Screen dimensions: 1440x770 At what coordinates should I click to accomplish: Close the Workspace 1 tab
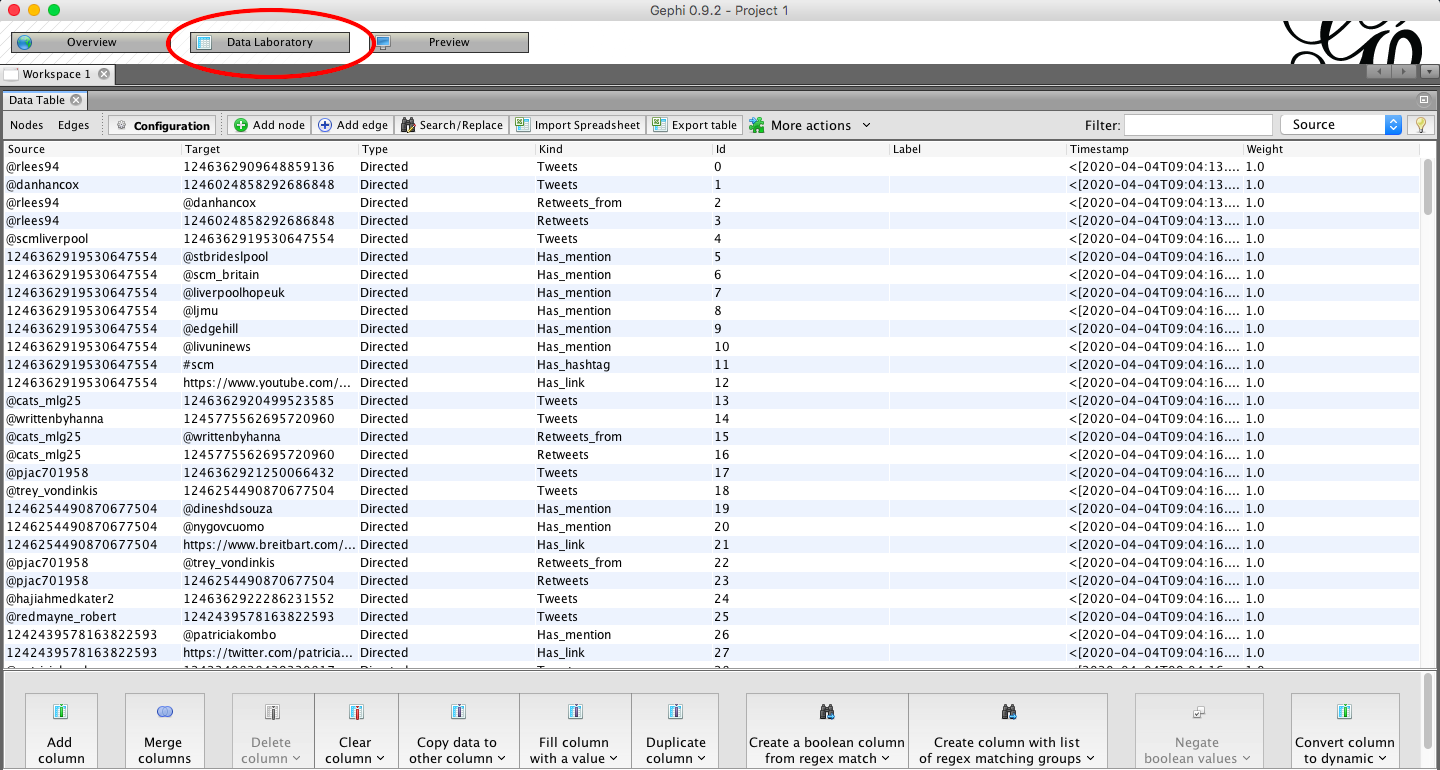tap(104, 74)
